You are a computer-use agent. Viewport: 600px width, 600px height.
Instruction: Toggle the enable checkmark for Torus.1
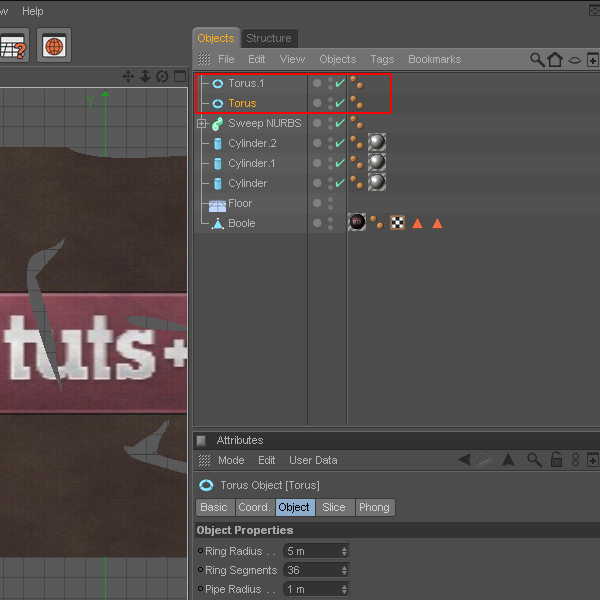[x=340, y=83]
